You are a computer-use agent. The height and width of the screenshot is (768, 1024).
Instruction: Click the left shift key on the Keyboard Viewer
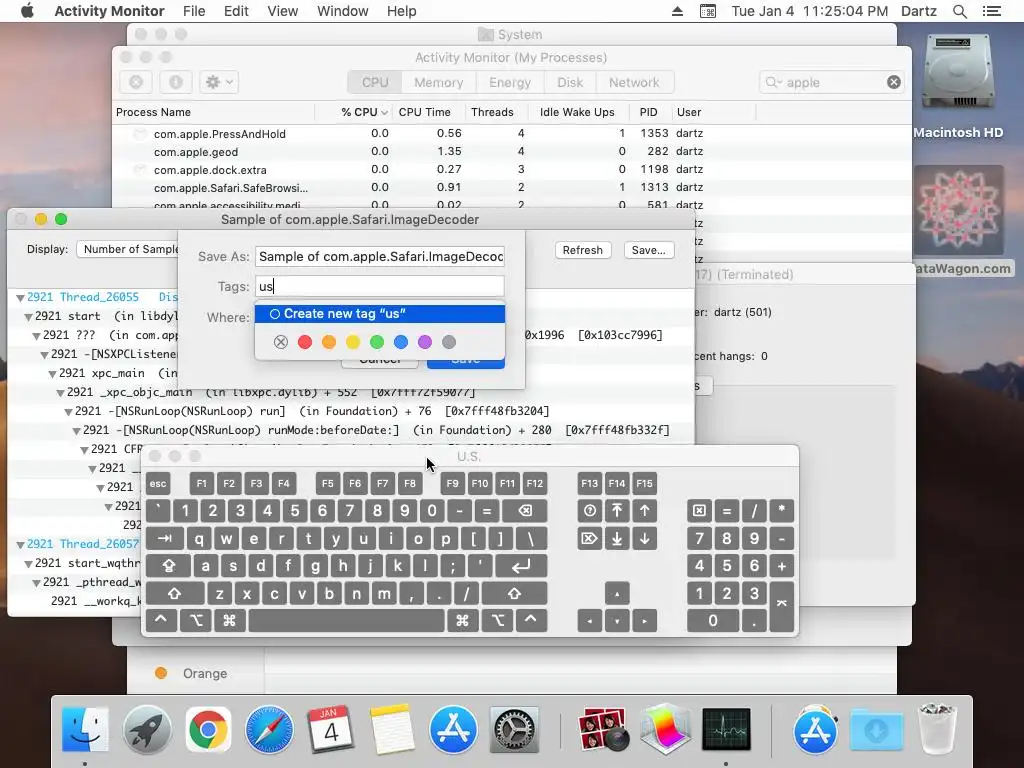(x=174, y=593)
